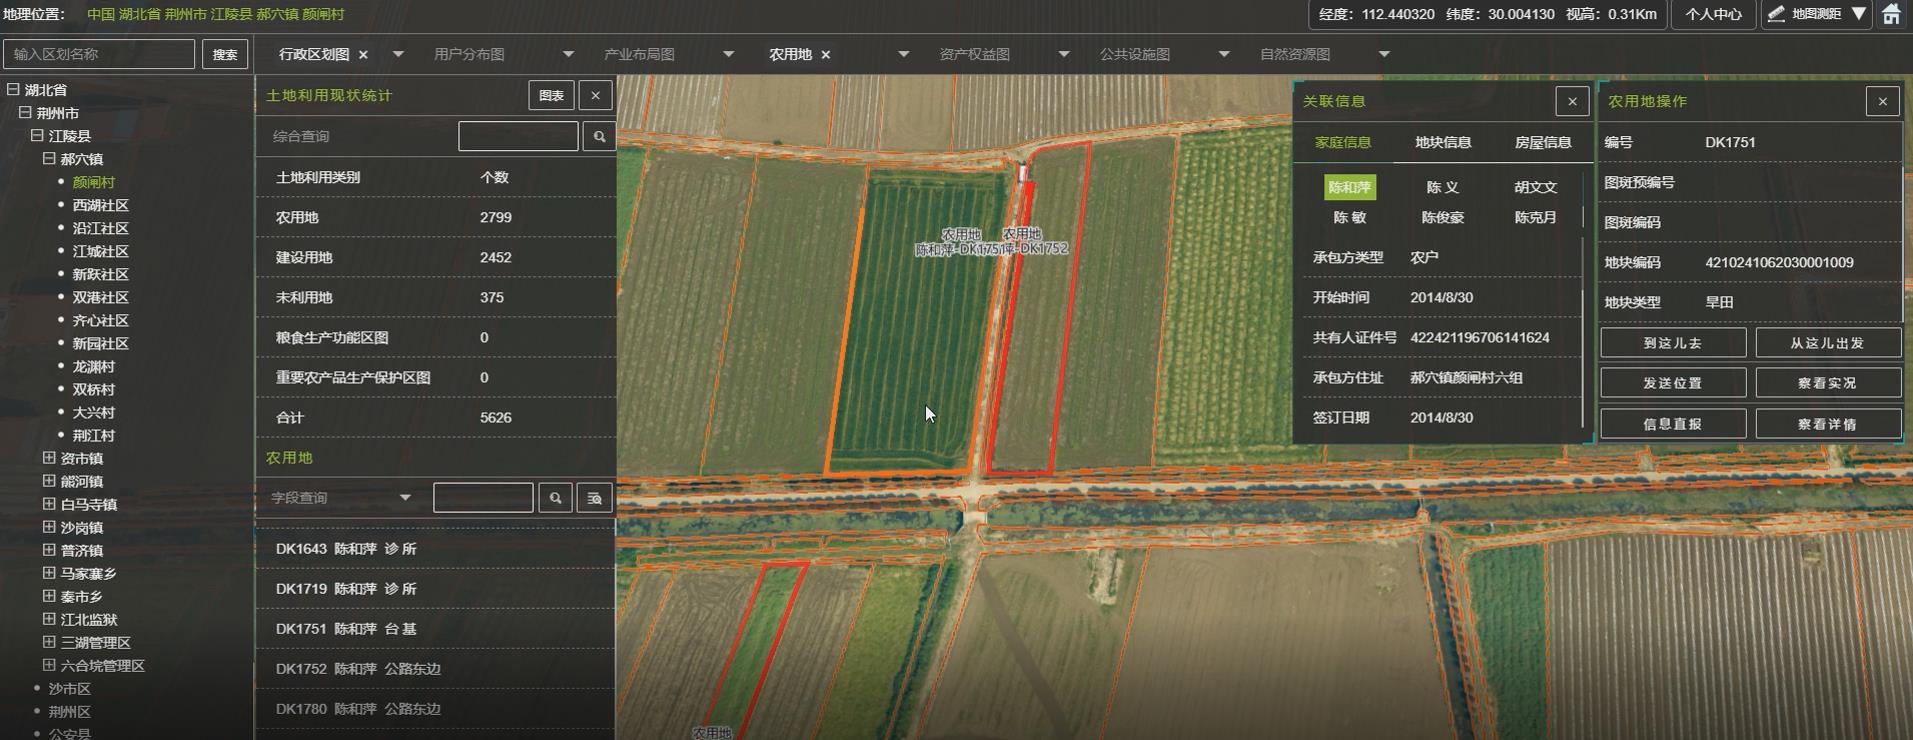
Task: Select 龙渊村 in the region tree
Action: pos(94,367)
